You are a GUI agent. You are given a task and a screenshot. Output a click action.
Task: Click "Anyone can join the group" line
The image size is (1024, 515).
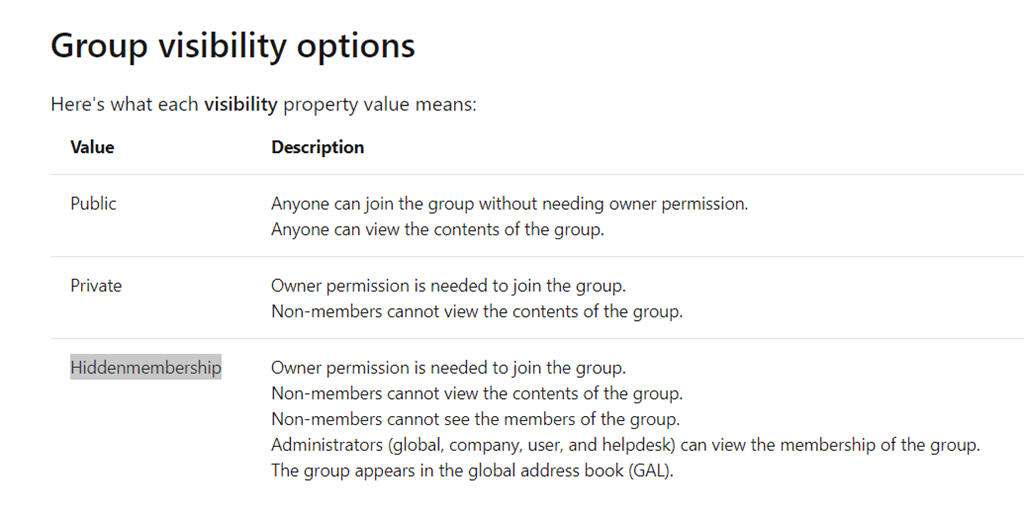(x=509, y=203)
